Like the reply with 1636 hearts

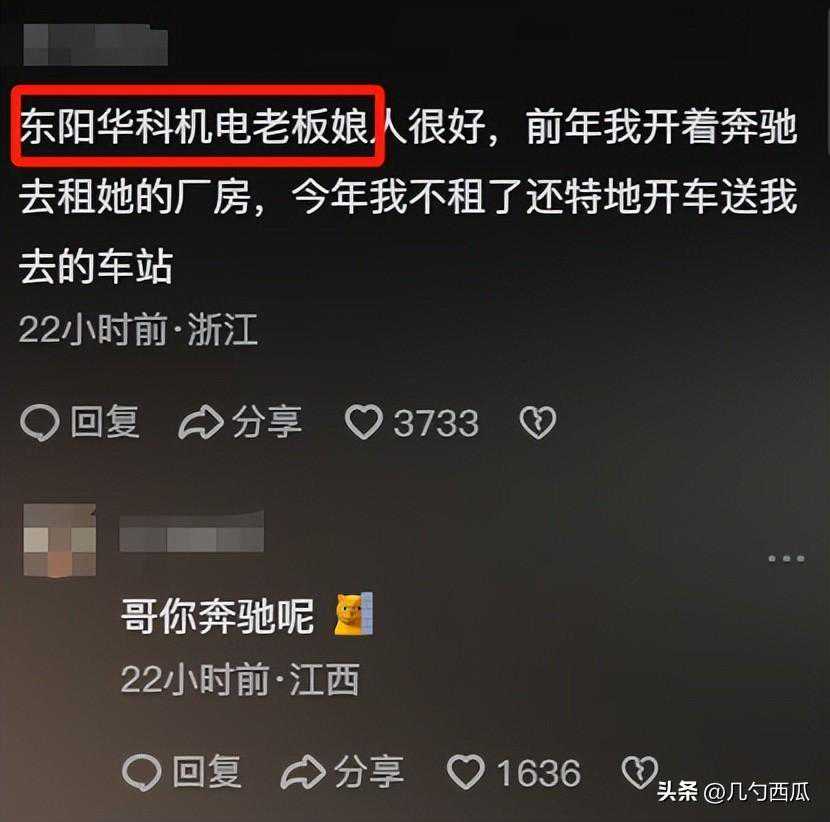pos(466,771)
